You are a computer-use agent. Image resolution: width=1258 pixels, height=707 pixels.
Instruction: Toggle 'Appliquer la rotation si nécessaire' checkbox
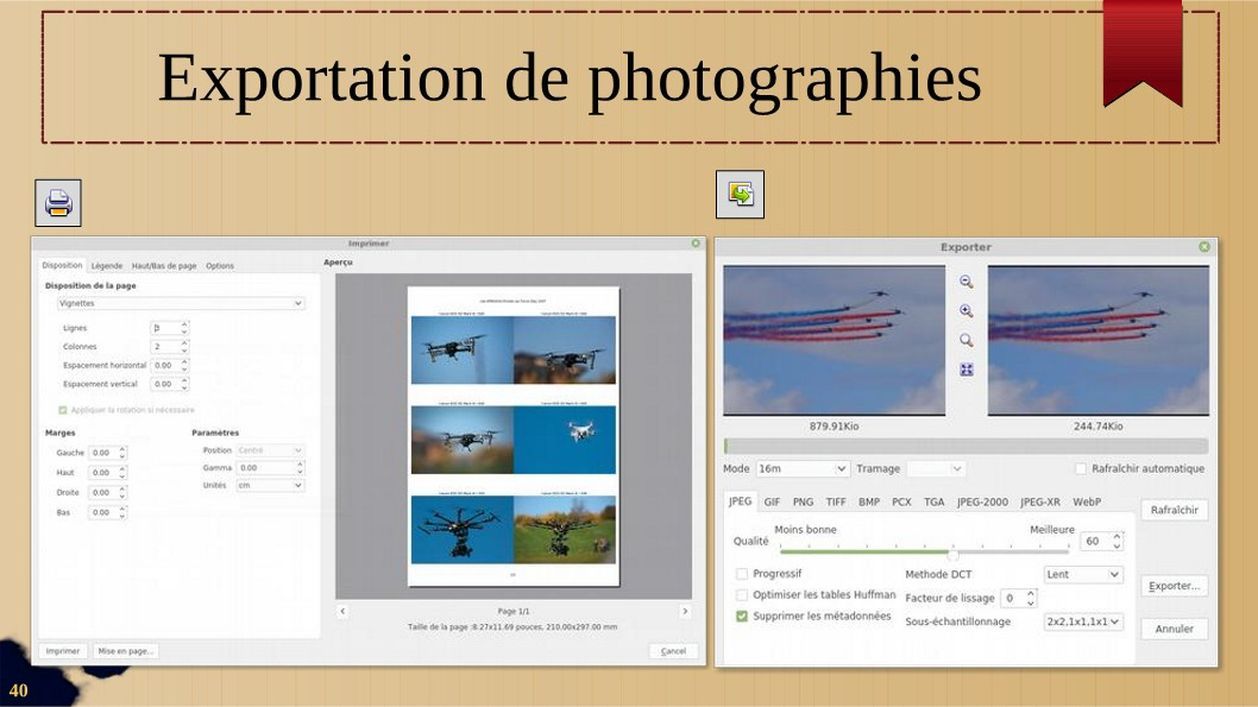pyautogui.click(x=63, y=410)
